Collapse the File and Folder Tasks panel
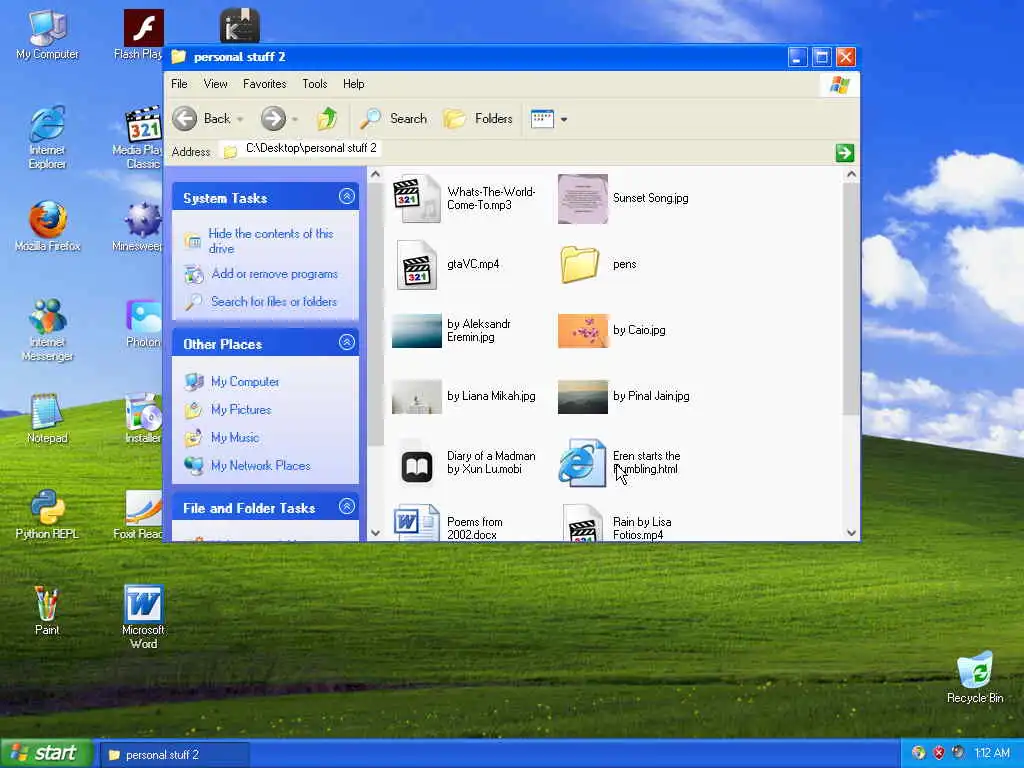This screenshot has height=768, width=1024. [x=347, y=506]
